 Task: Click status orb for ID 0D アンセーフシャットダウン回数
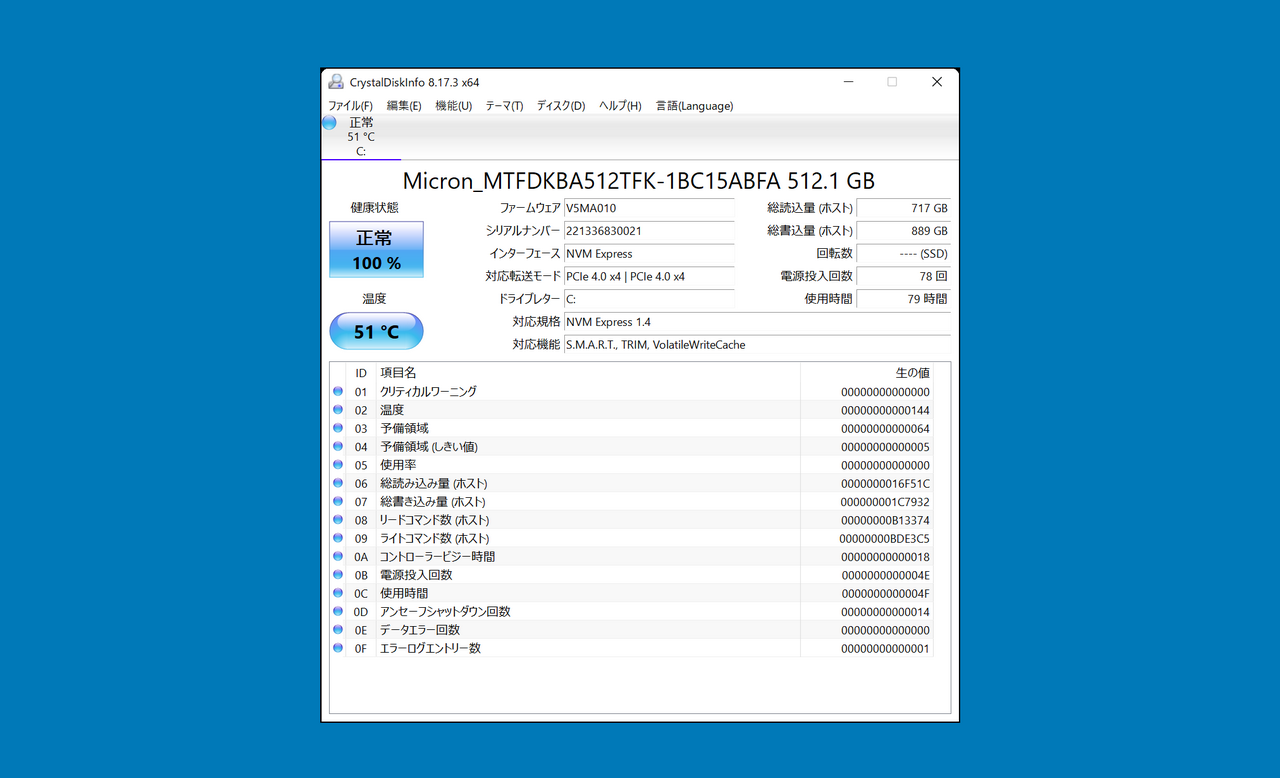point(338,611)
